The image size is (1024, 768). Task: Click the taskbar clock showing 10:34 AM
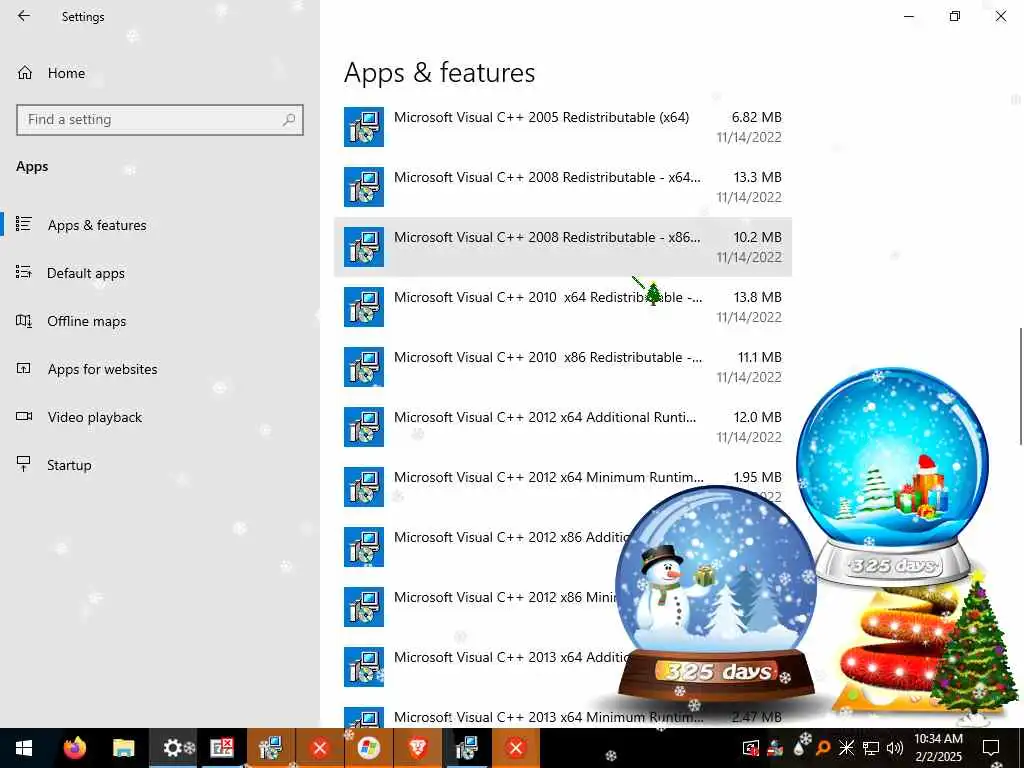pos(938,748)
